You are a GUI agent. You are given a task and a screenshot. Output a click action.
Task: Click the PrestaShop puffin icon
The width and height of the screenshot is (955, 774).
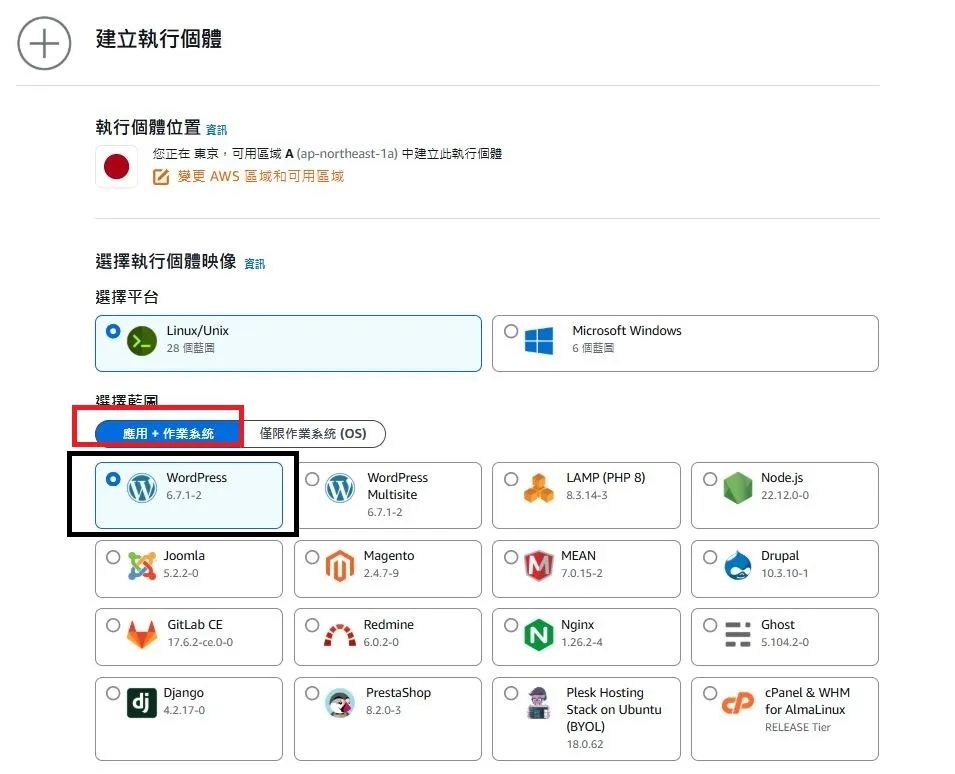[x=340, y=703]
